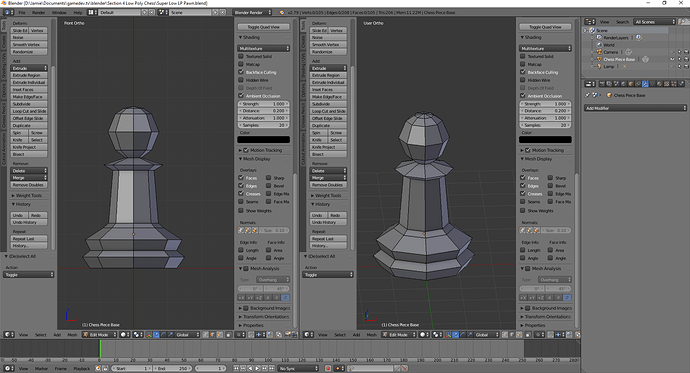The image size is (690, 373).
Task: Click the timeline Start frame field
Action: [x=132, y=368]
